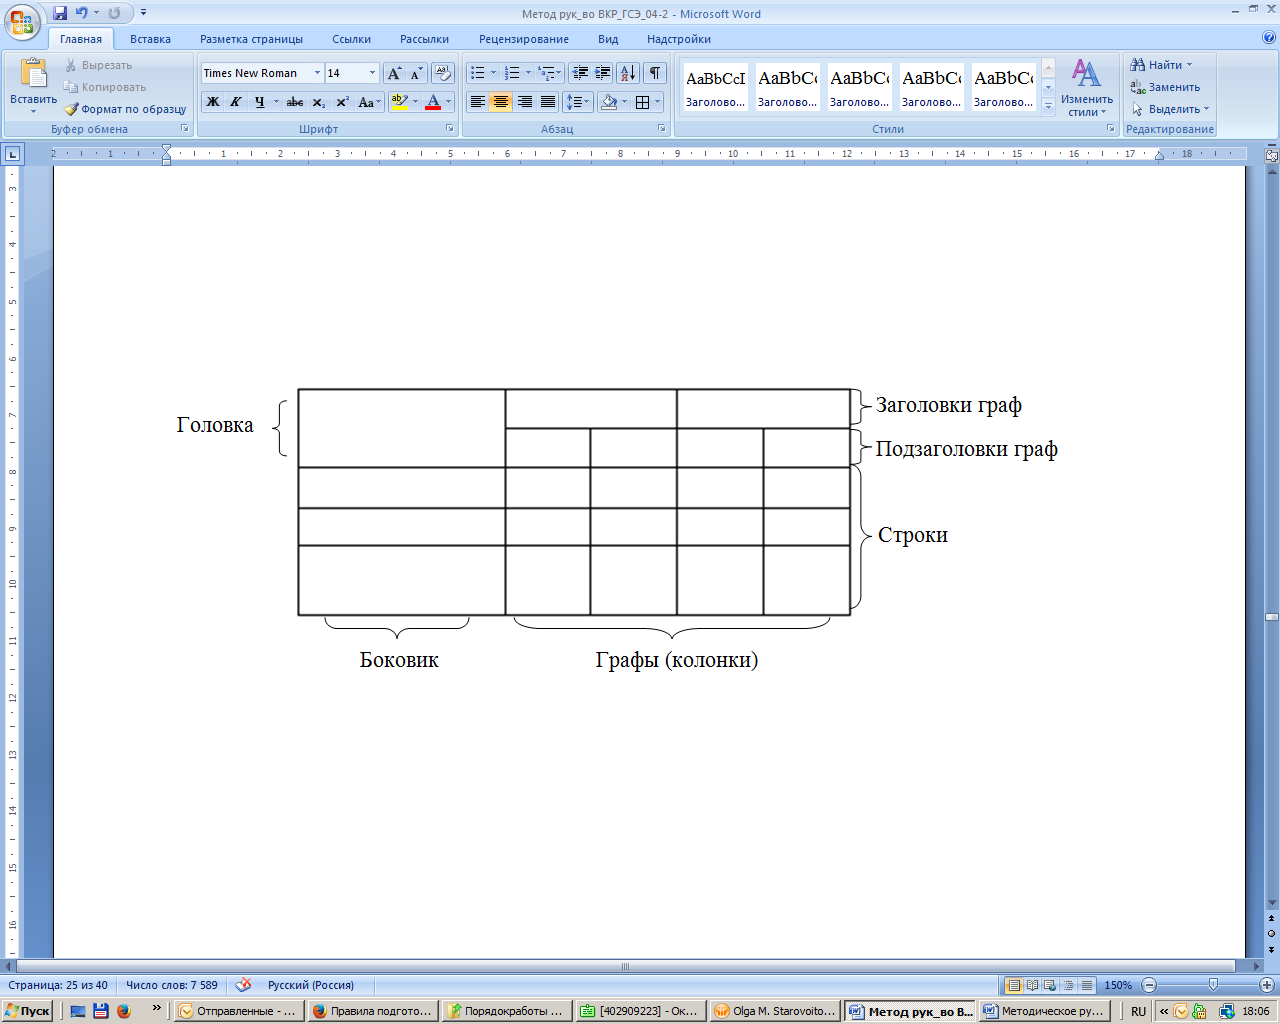Viewport: 1280px width, 1024px height.
Task: Click the Office button logo
Action: click(21, 21)
